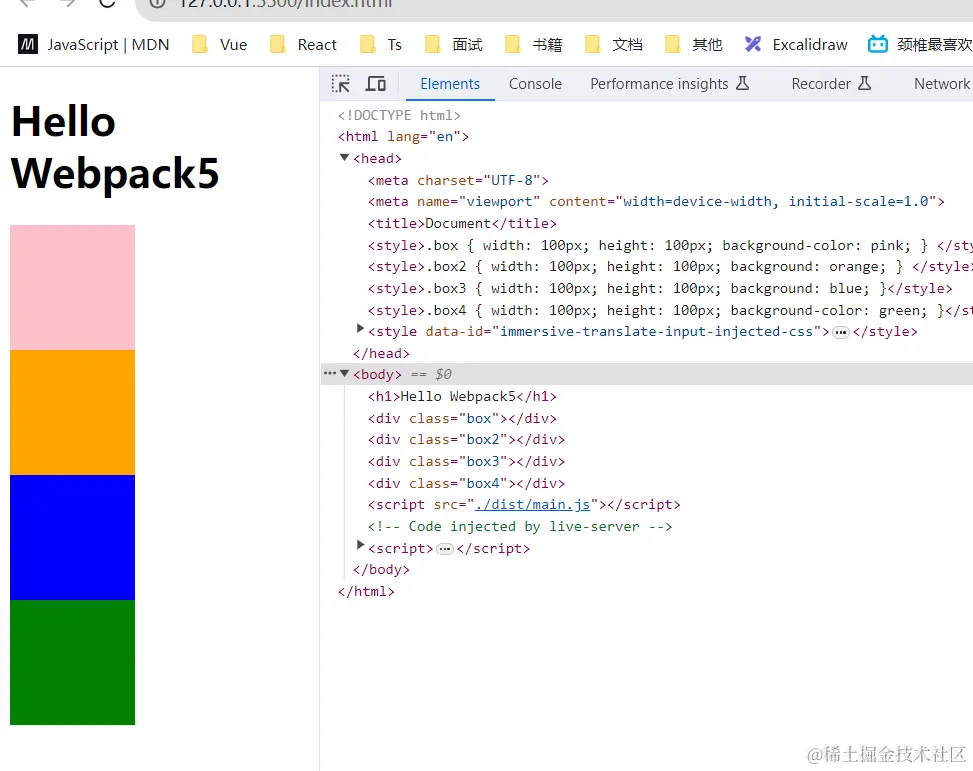Open the 书籍 bookmark folder

click(534, 45)
